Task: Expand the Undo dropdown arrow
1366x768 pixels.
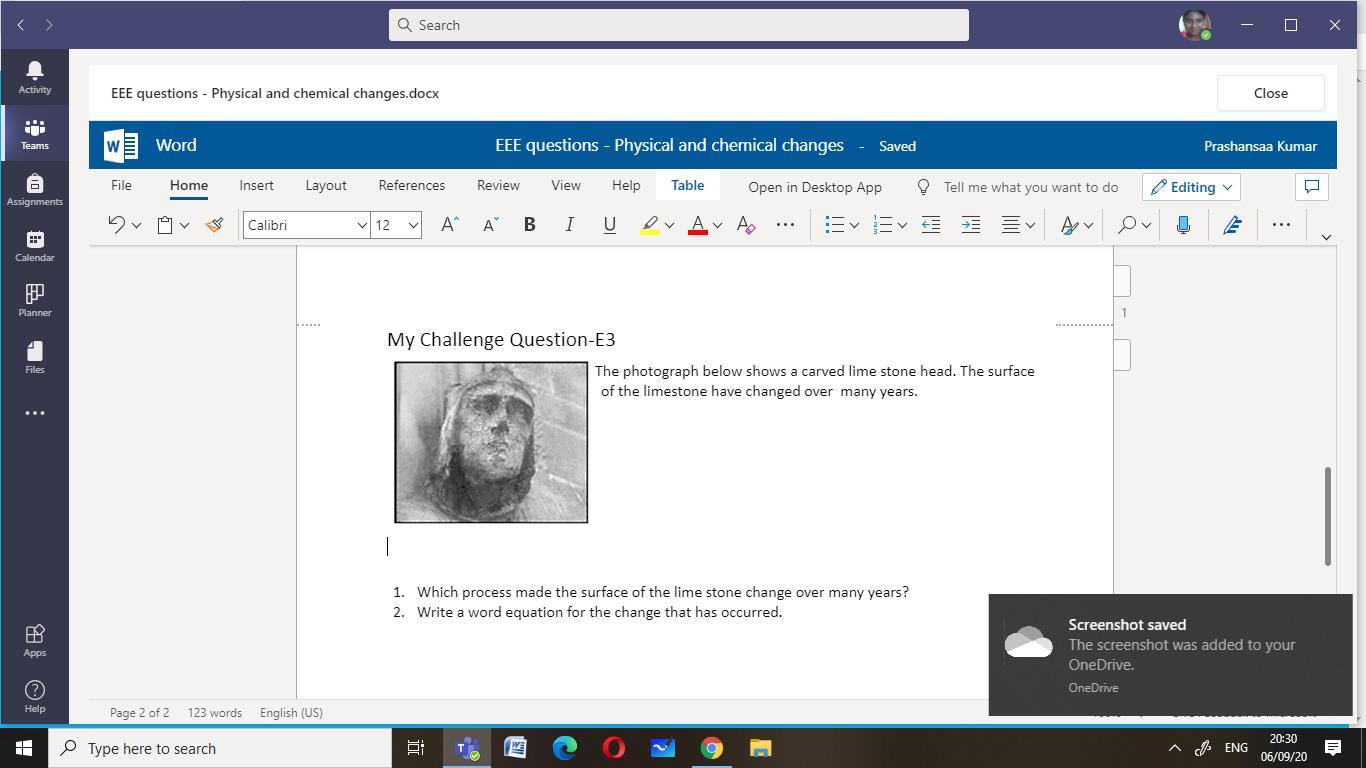Action: click(137, 225)
